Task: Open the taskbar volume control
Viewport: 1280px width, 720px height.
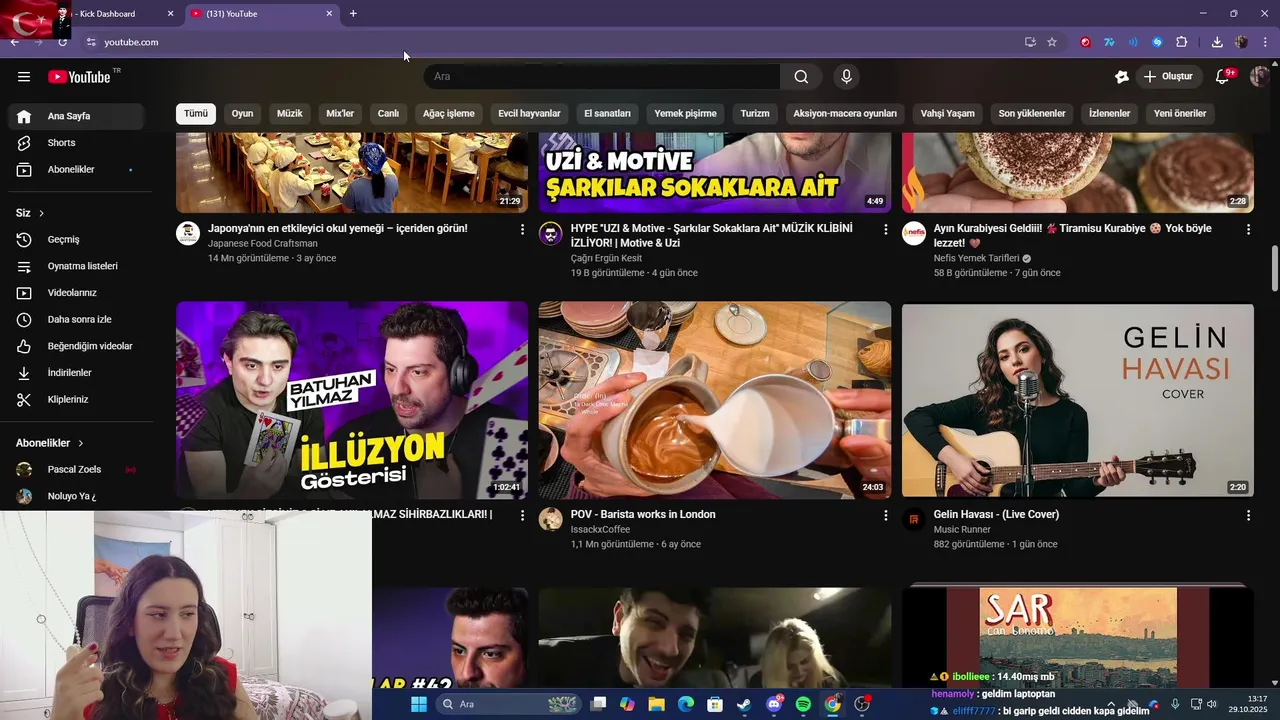Action: coord(1211,704)
